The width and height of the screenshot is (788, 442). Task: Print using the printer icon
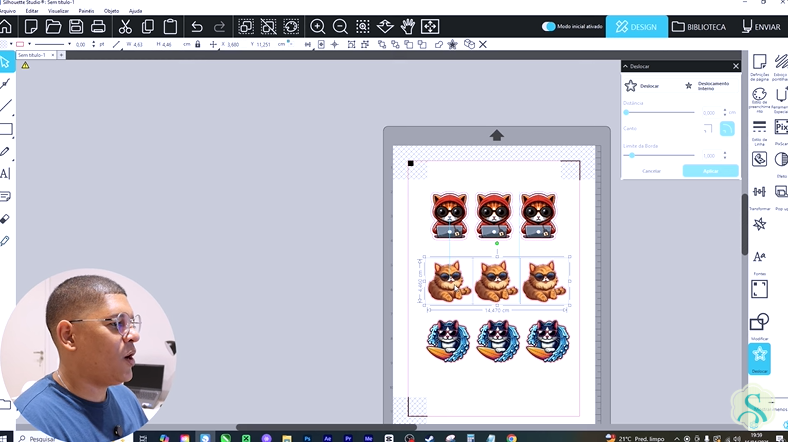tap(98, 26)
